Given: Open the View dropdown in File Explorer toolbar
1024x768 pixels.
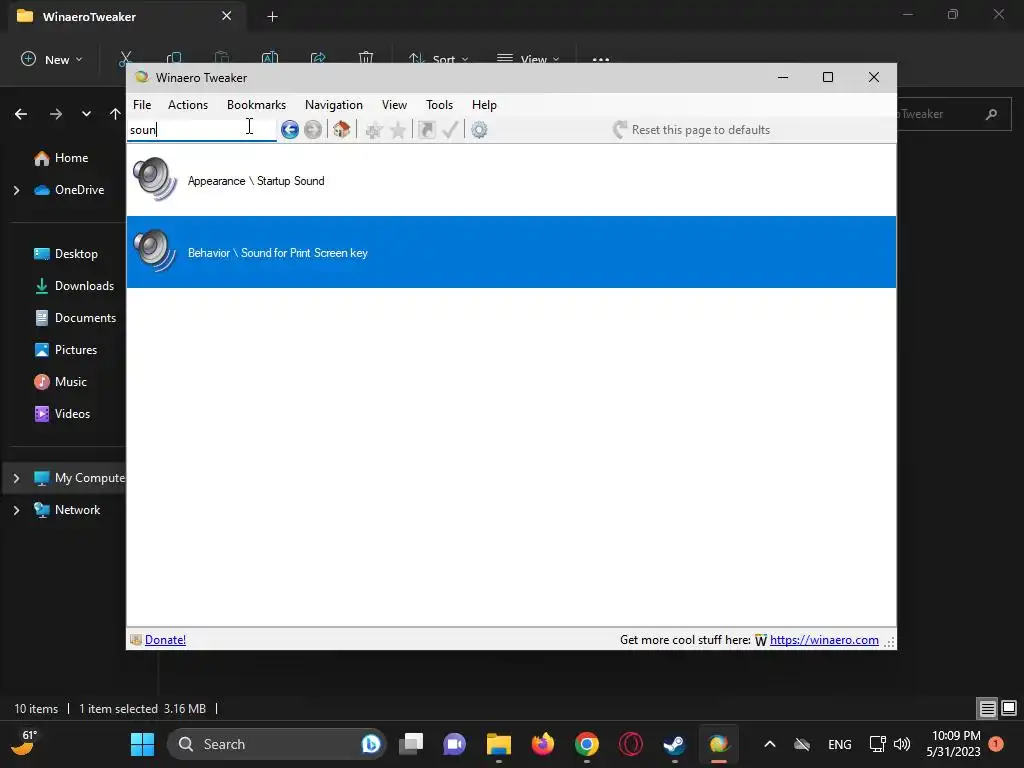Looking at the screenshot, I should coord(528,59).
